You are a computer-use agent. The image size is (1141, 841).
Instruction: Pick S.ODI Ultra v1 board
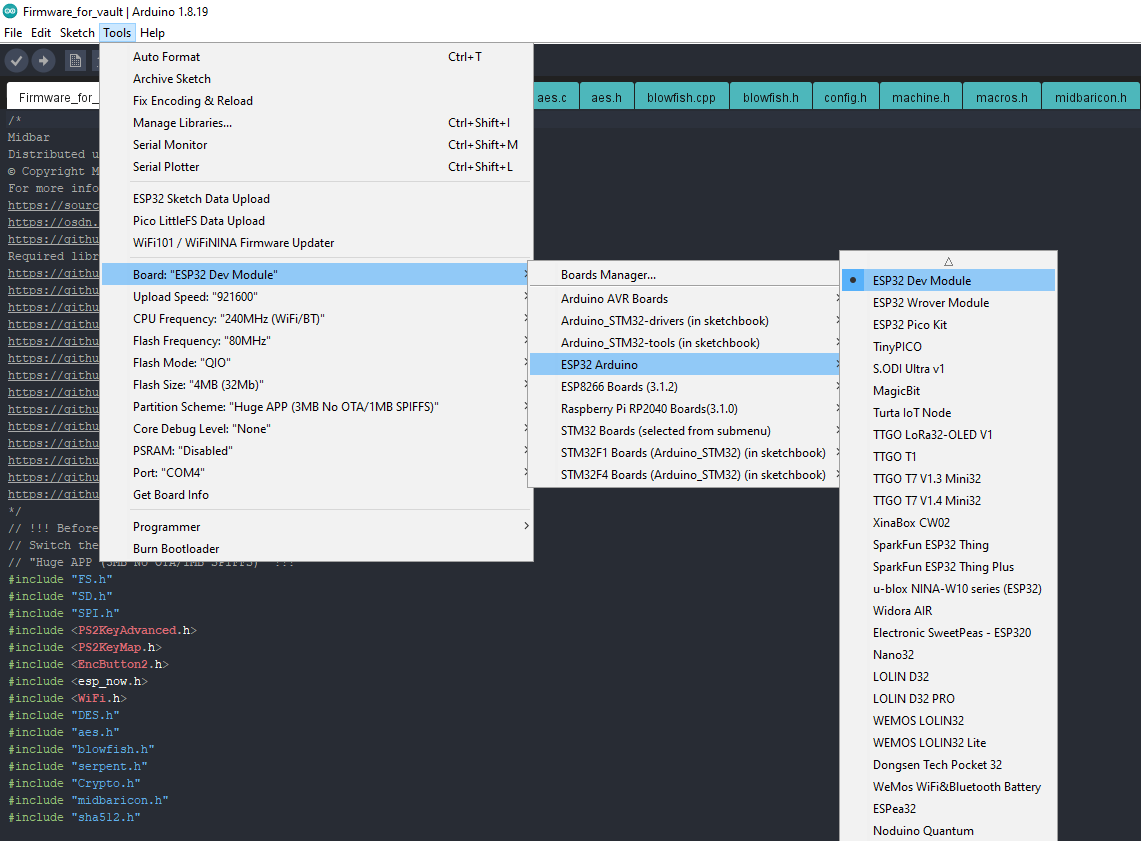click(948, 369)
